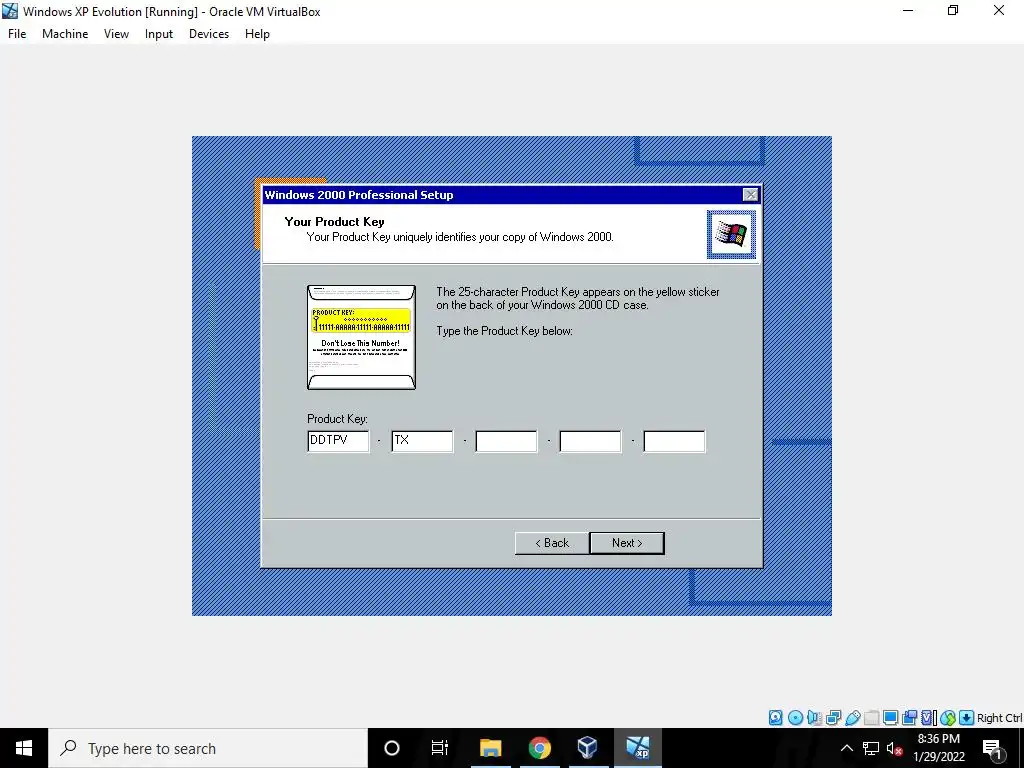Focus the first product key field DDTPV

pyautogui.click(x=338, y=441)
